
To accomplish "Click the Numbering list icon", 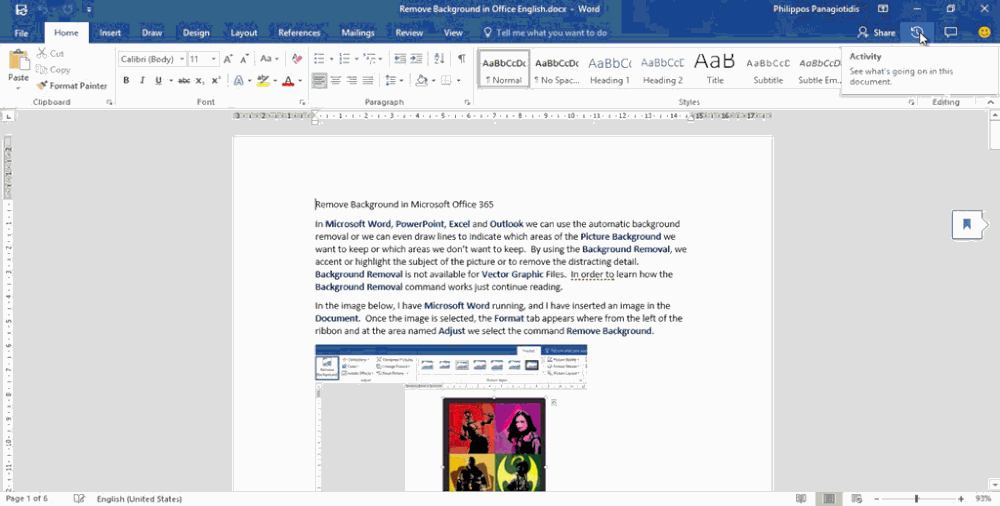I will (x=344, y=59).
